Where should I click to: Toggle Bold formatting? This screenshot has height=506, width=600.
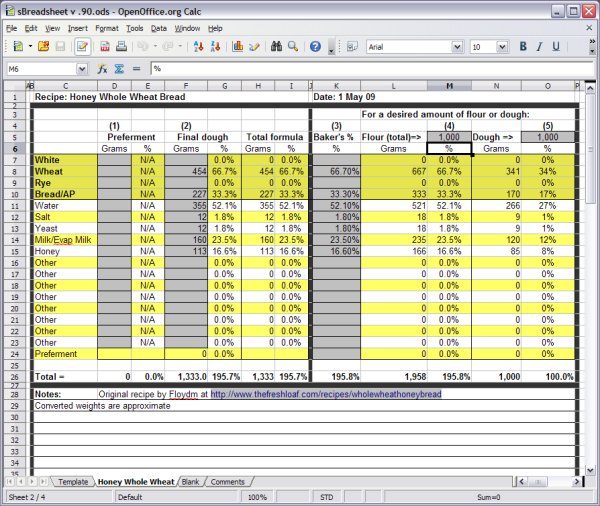(523, 47)
